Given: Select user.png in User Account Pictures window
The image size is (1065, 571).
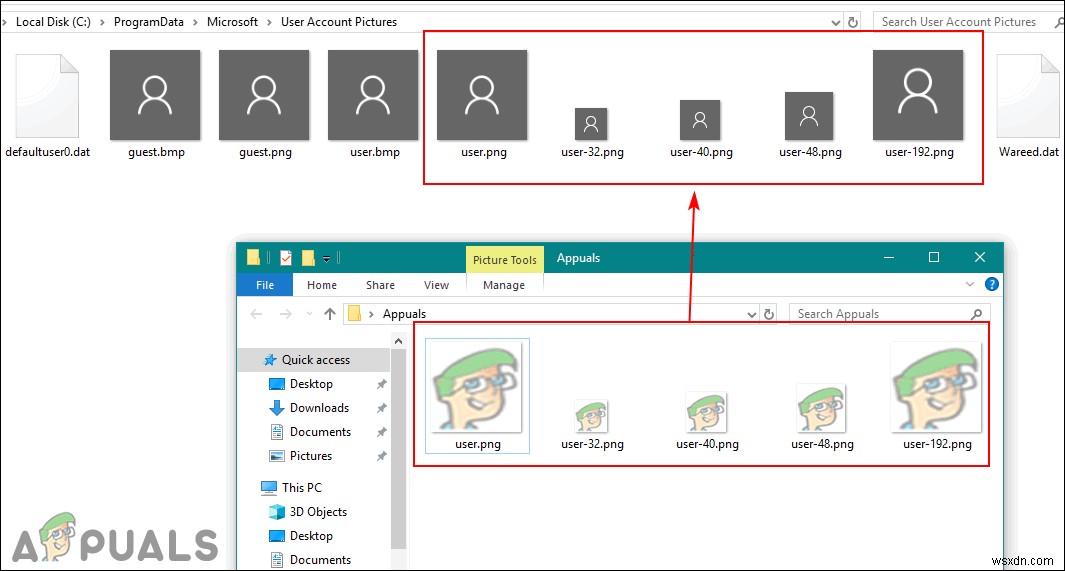Looking at the screenshot, I should click(482, 104).
